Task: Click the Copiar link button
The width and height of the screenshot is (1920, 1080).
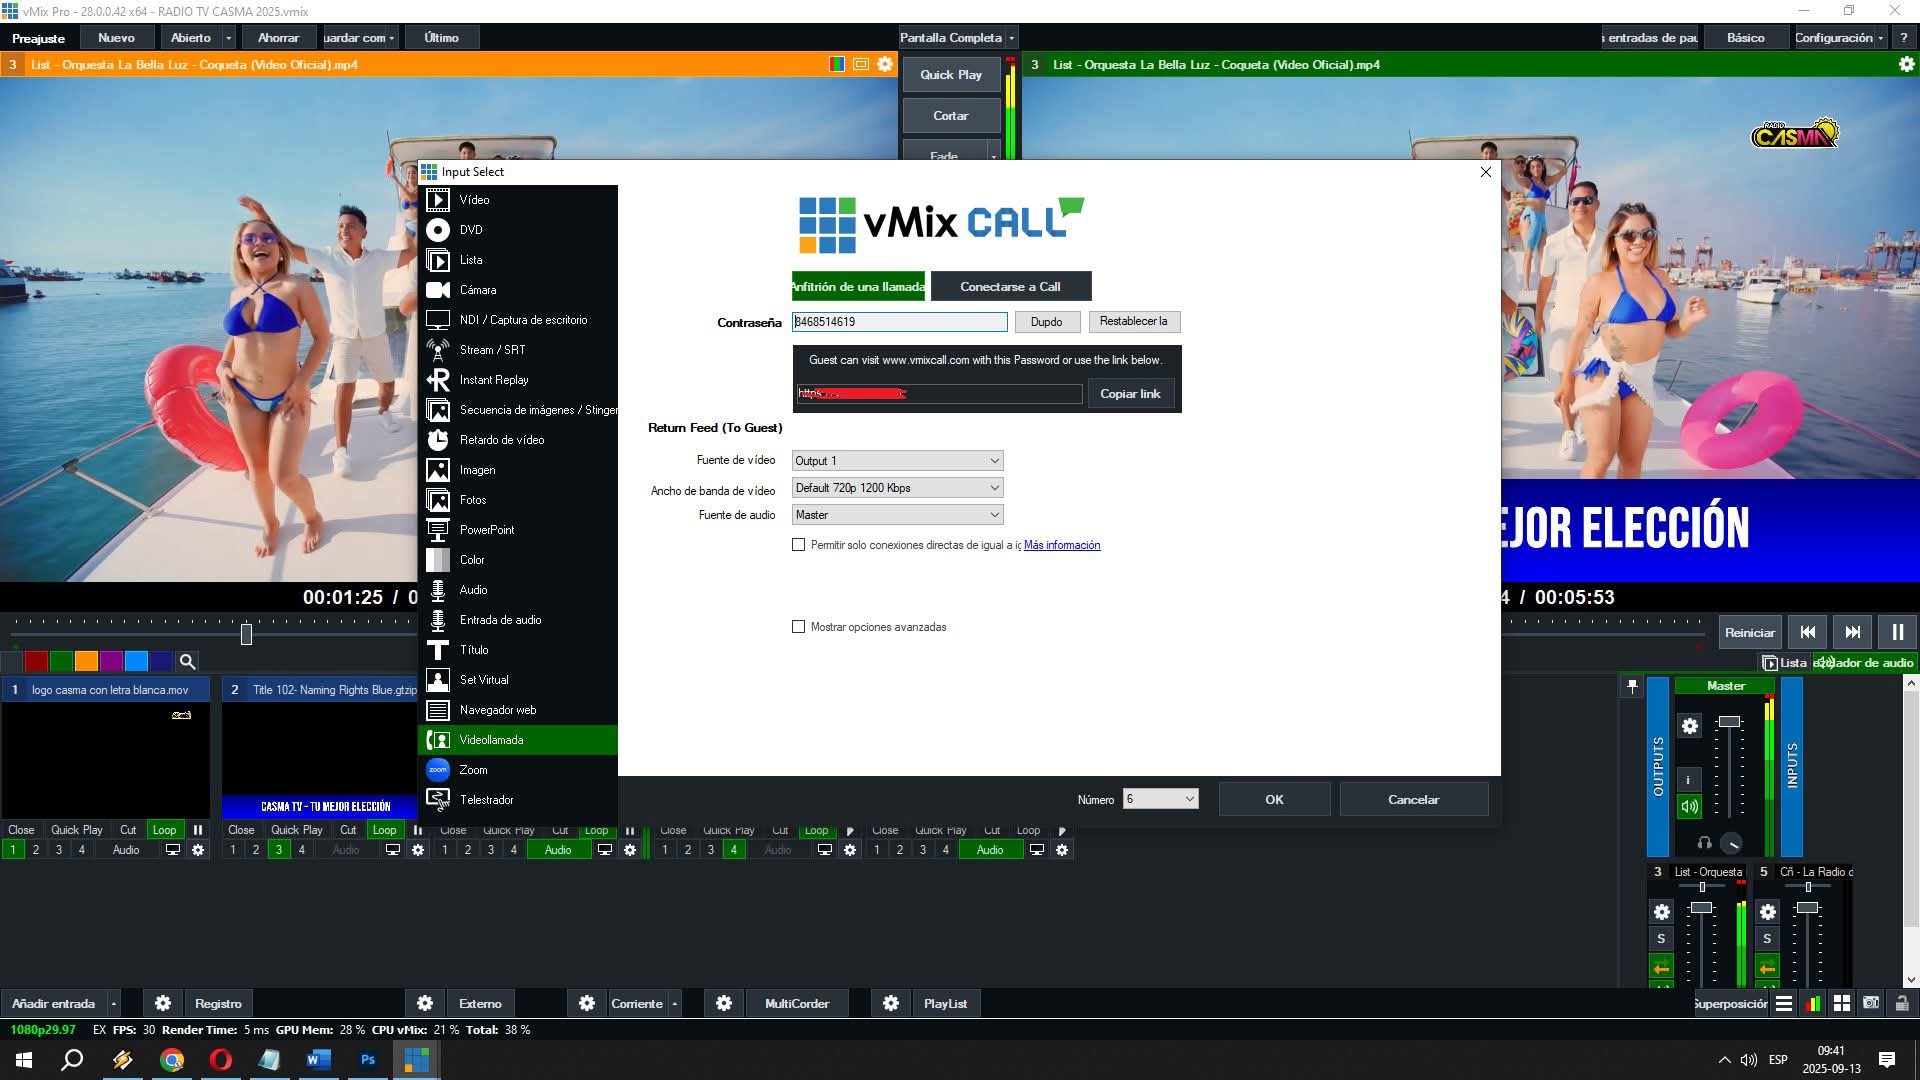Action: coord(1130,394)
